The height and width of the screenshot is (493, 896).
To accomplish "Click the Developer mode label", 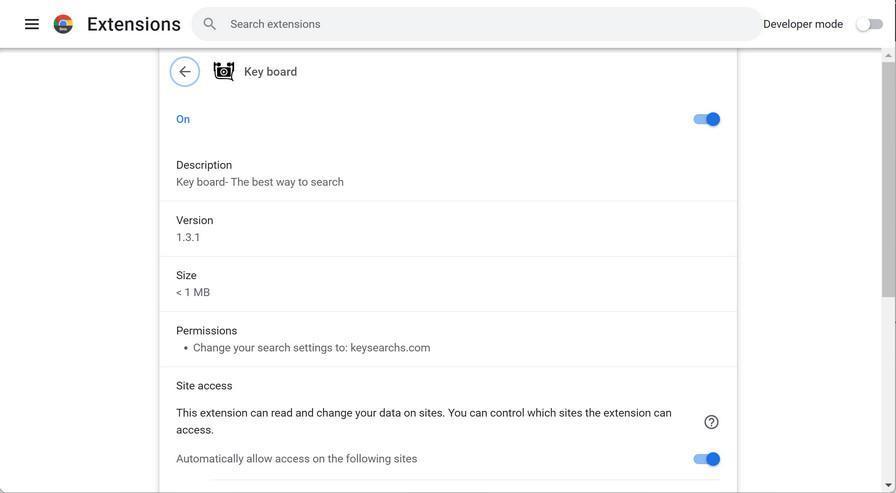I will click(802, 24).
